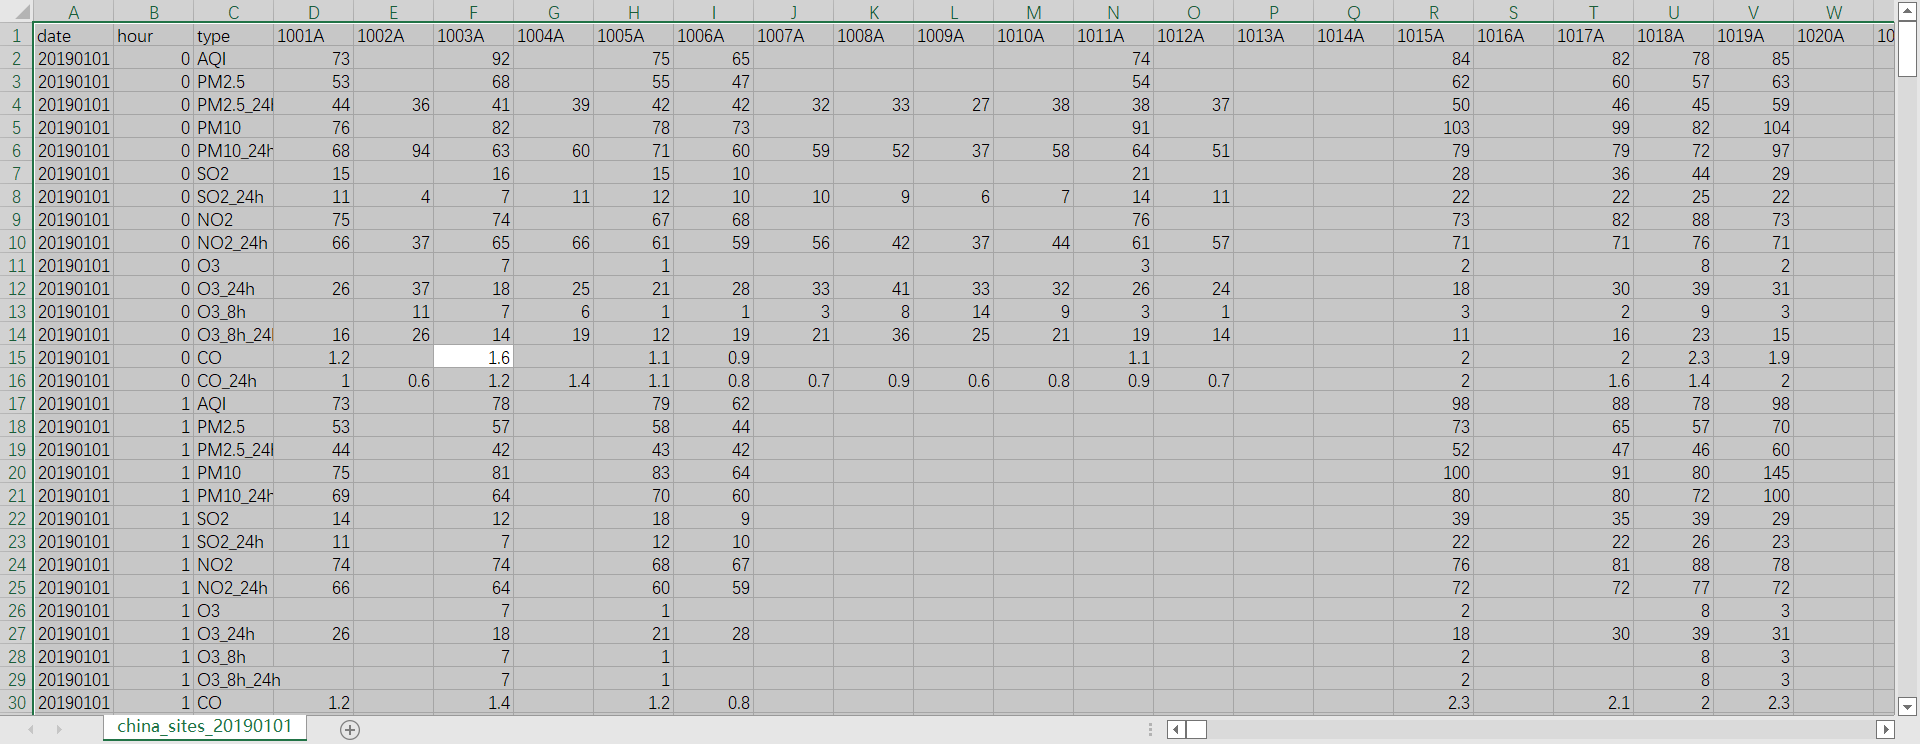Select column A header
The width and height of the screenshot is (1920, 744).
[74, 12]
